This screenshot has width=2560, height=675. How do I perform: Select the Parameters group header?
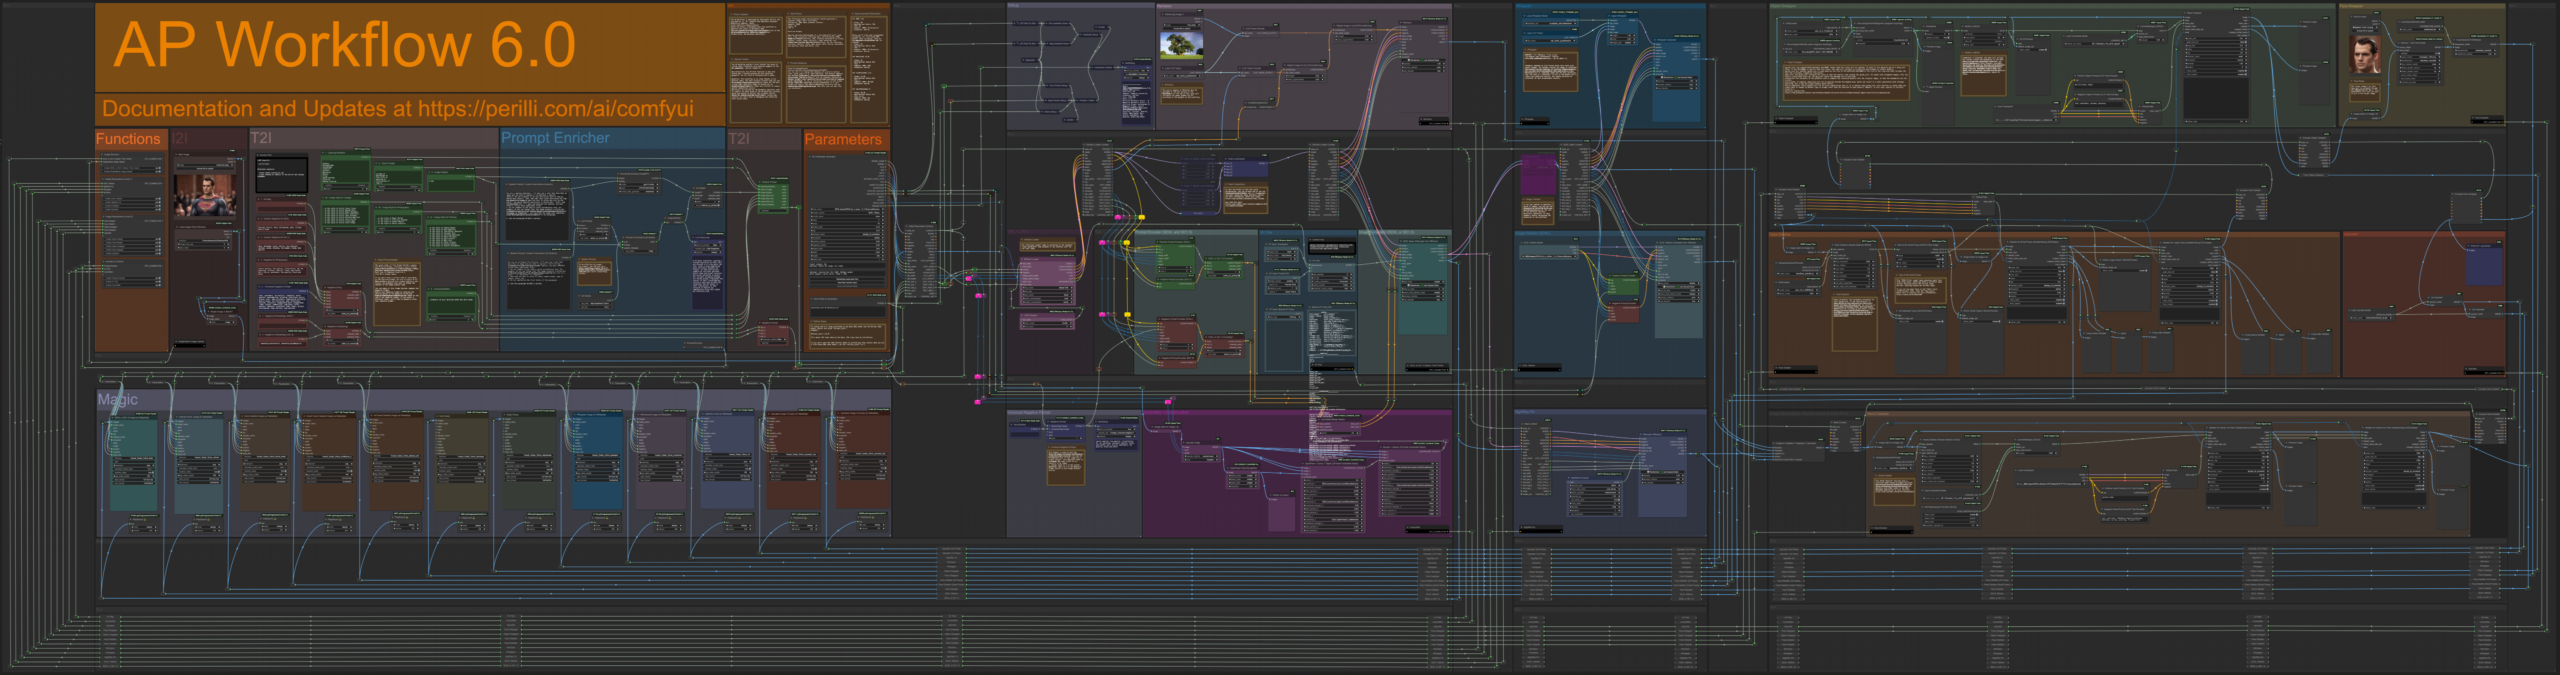[x=842, y=139]
